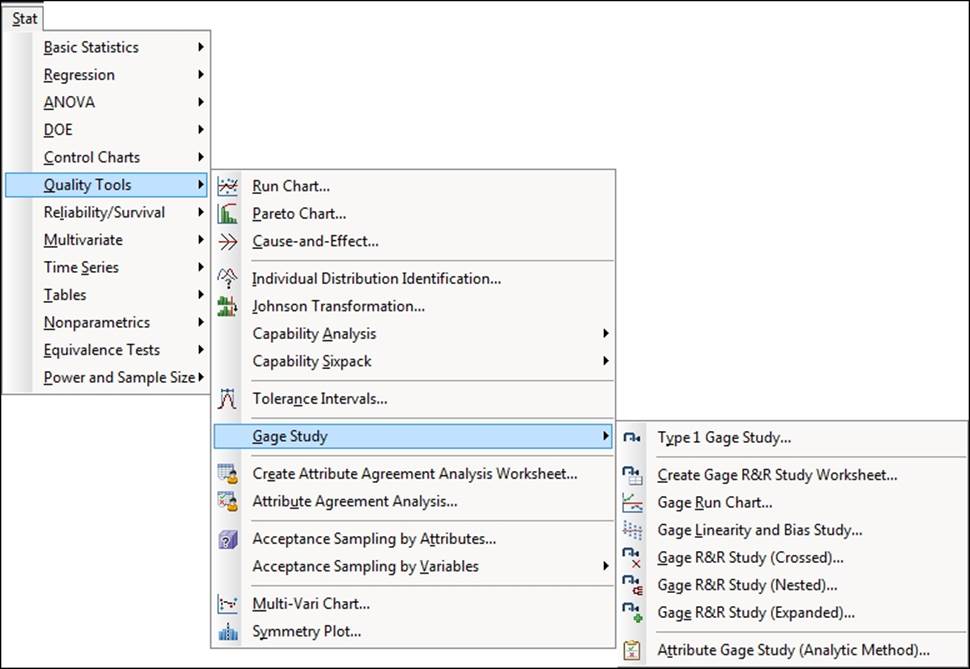Open Attribute Agreement Analysis

[x=354, y=502]
